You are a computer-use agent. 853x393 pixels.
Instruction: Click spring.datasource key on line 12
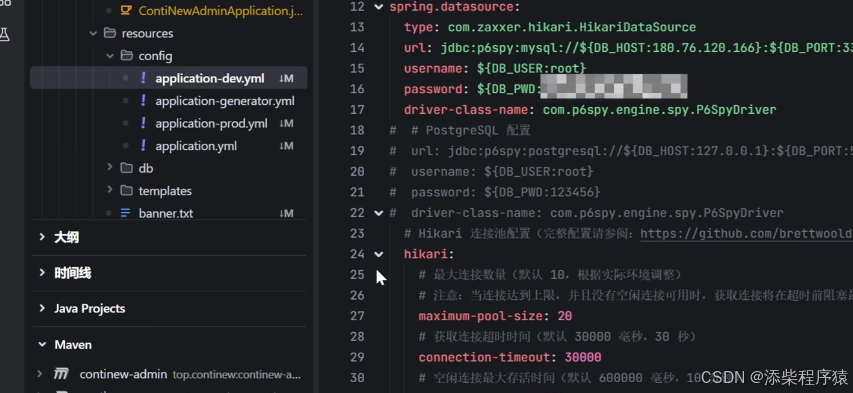452,7
